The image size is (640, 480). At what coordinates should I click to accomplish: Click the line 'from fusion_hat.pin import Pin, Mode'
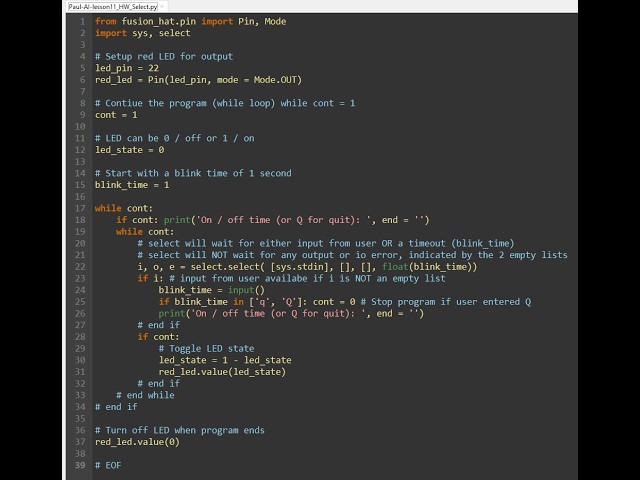coord(190,21)
